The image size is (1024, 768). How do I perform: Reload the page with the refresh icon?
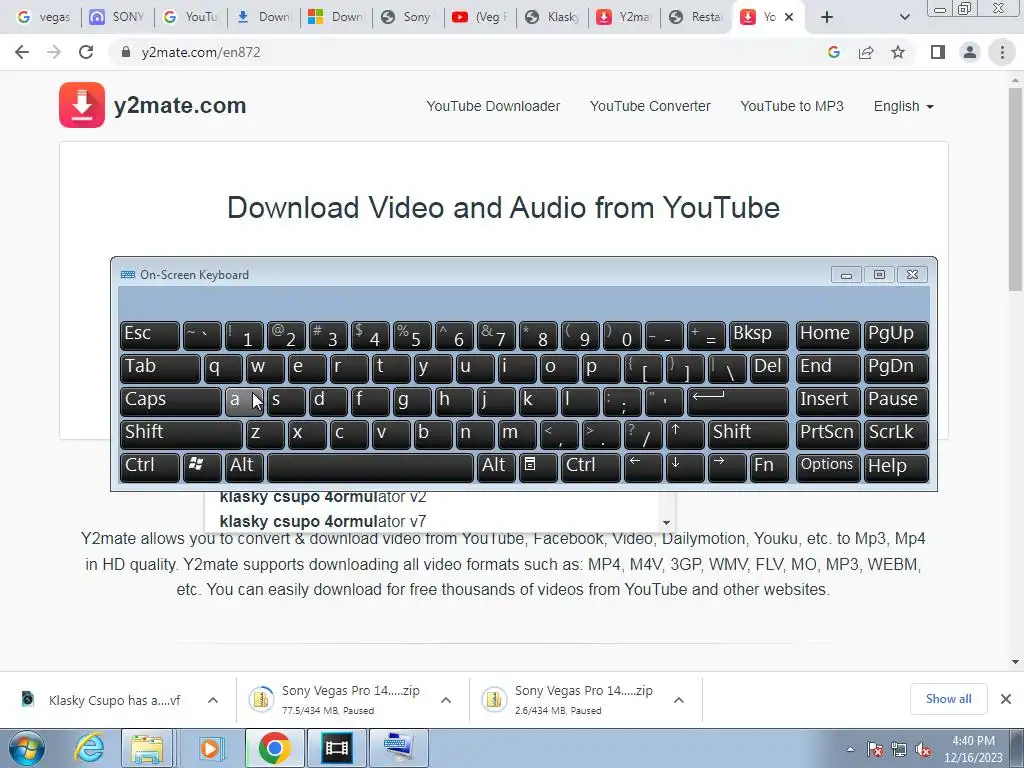(86, 52)
